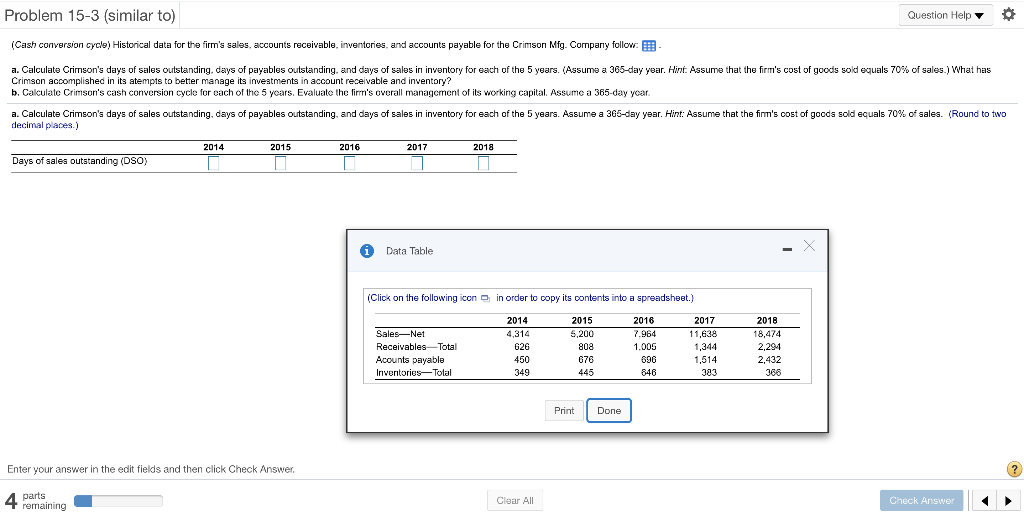Click the 2014 accounts payable value 450
Image resolution: width=1024 pixels, height=521 pixels.
coord(522,359)
